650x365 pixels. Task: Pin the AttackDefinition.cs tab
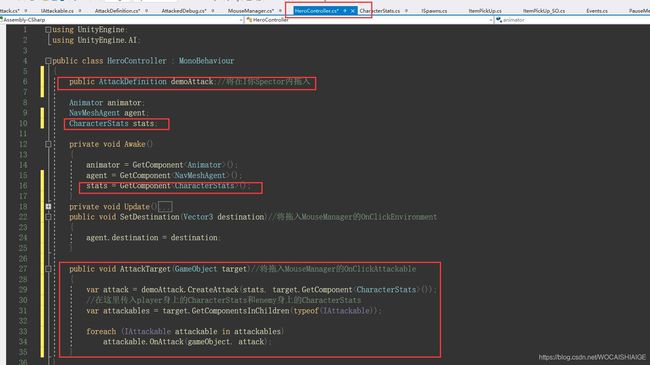[x=147, y=11]
